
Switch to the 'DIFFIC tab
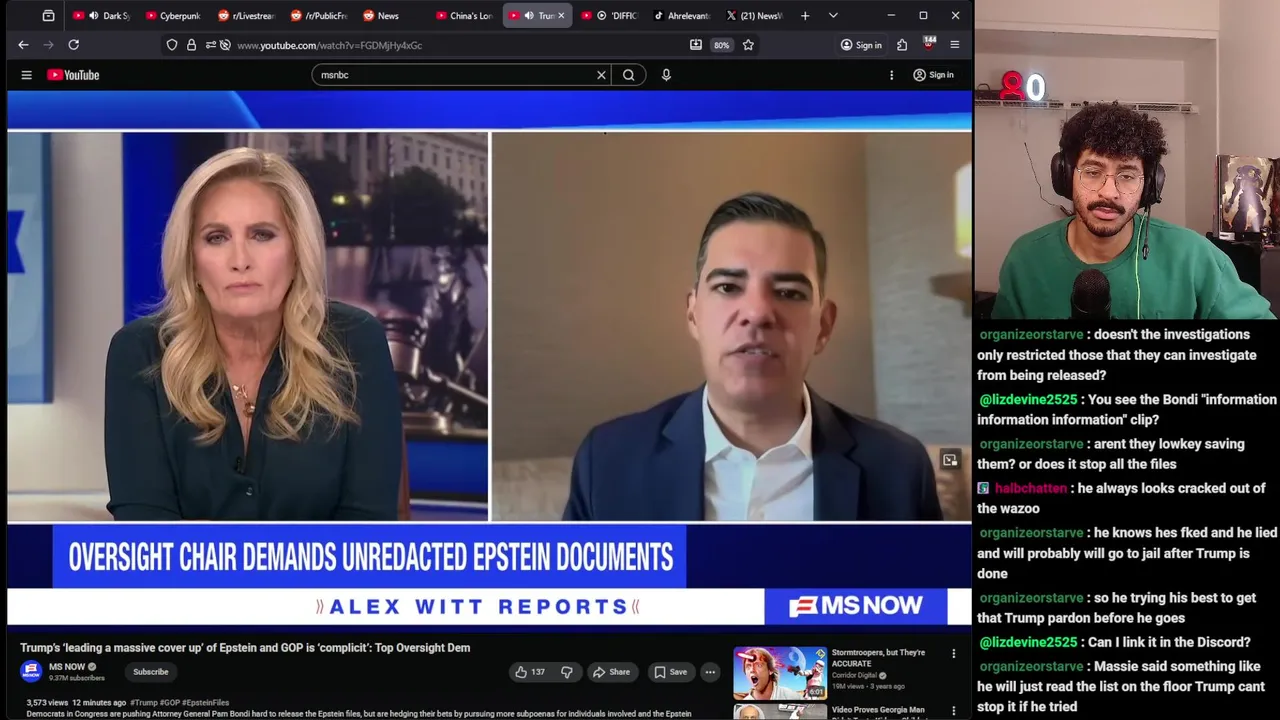pos(608,16)
